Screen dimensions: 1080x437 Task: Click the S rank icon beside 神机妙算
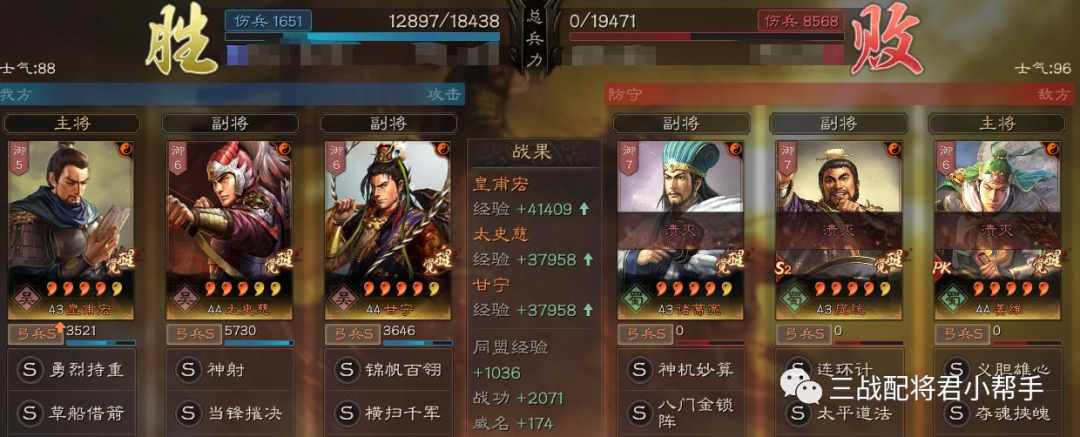640,370
